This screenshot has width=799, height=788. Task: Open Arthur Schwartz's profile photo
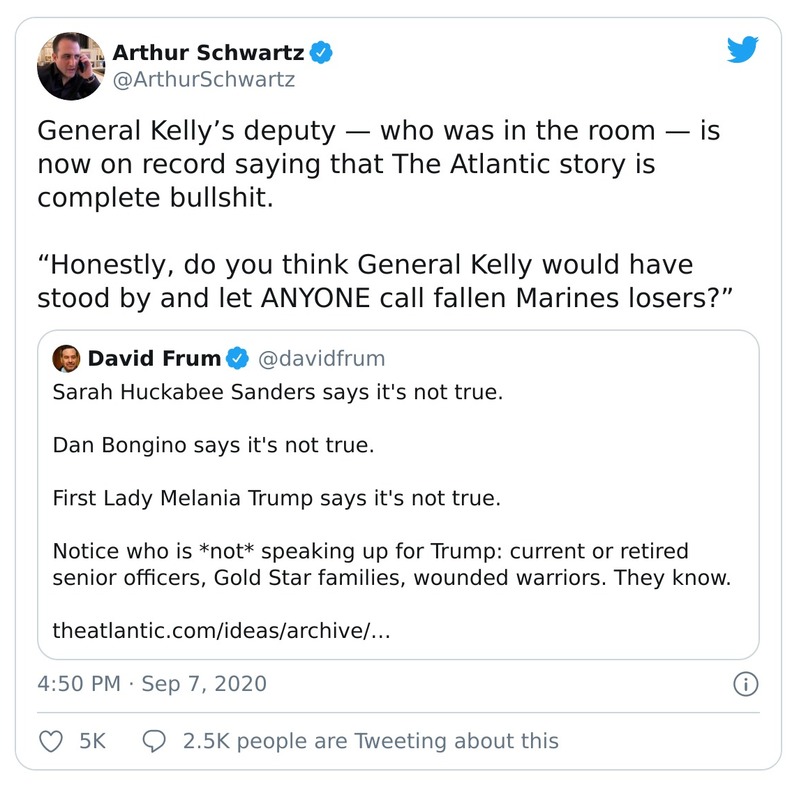pos(70,66)
